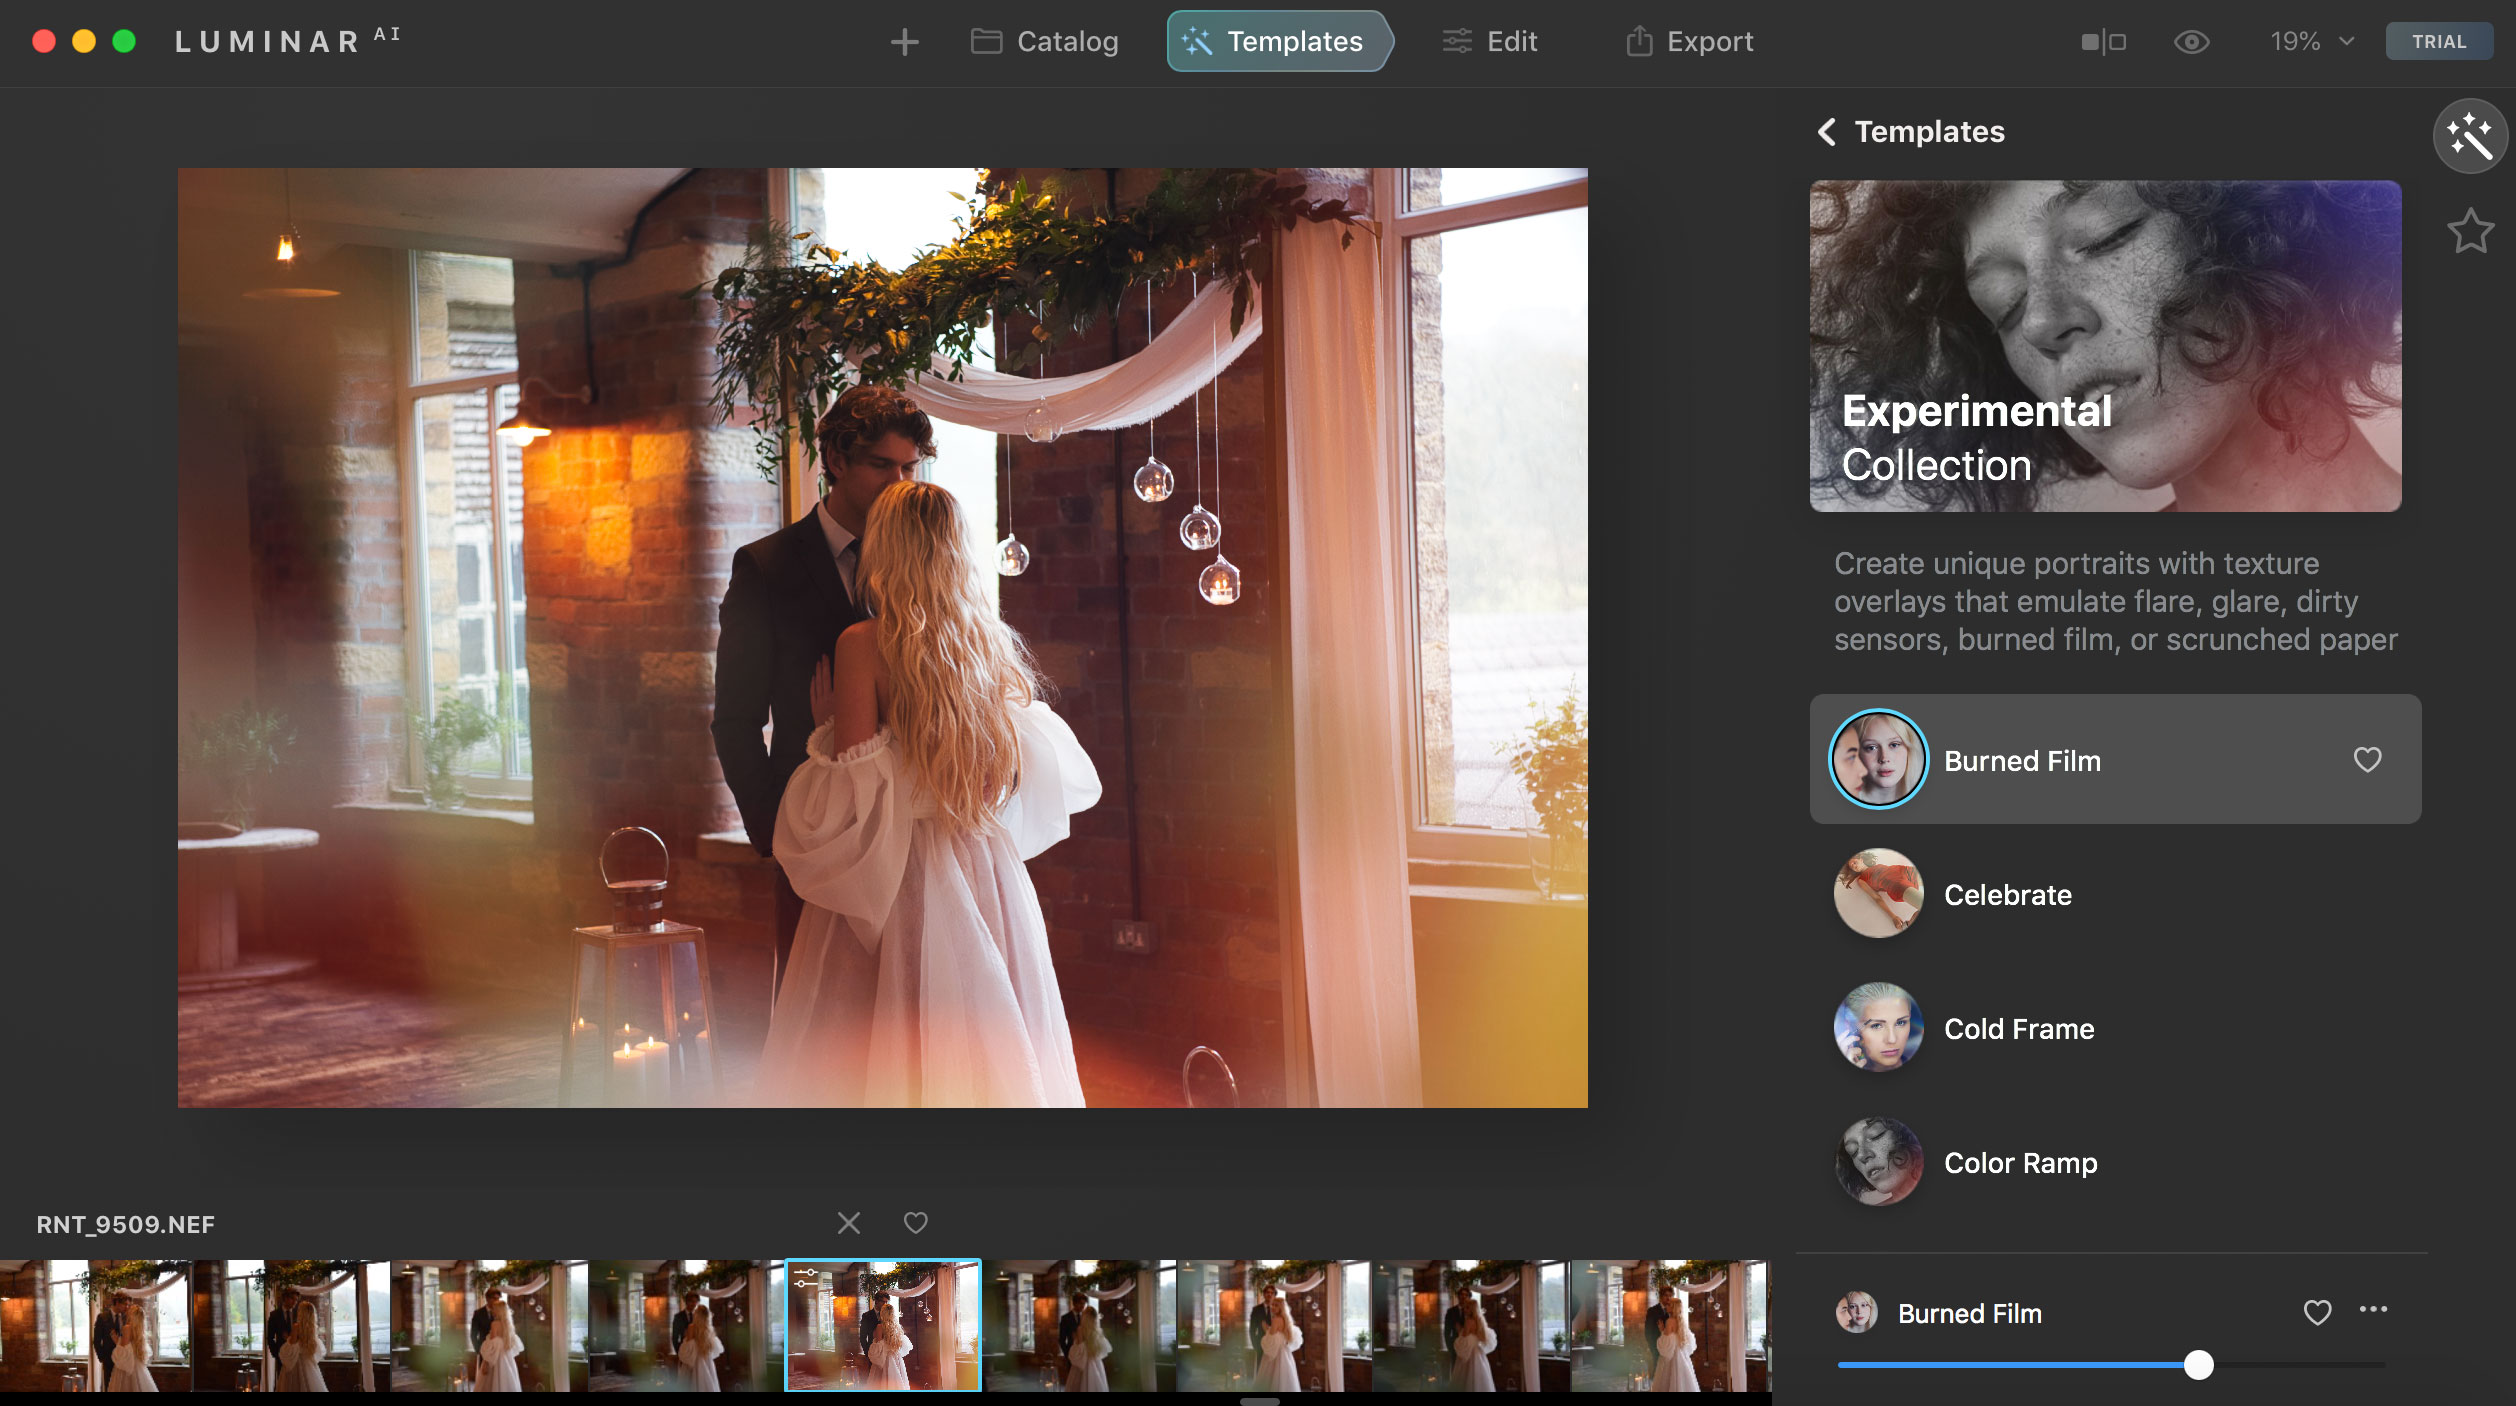Select the Color Ramp template
The width and height of the screenshot is (2516, 1406).
pos(2115,1162)
